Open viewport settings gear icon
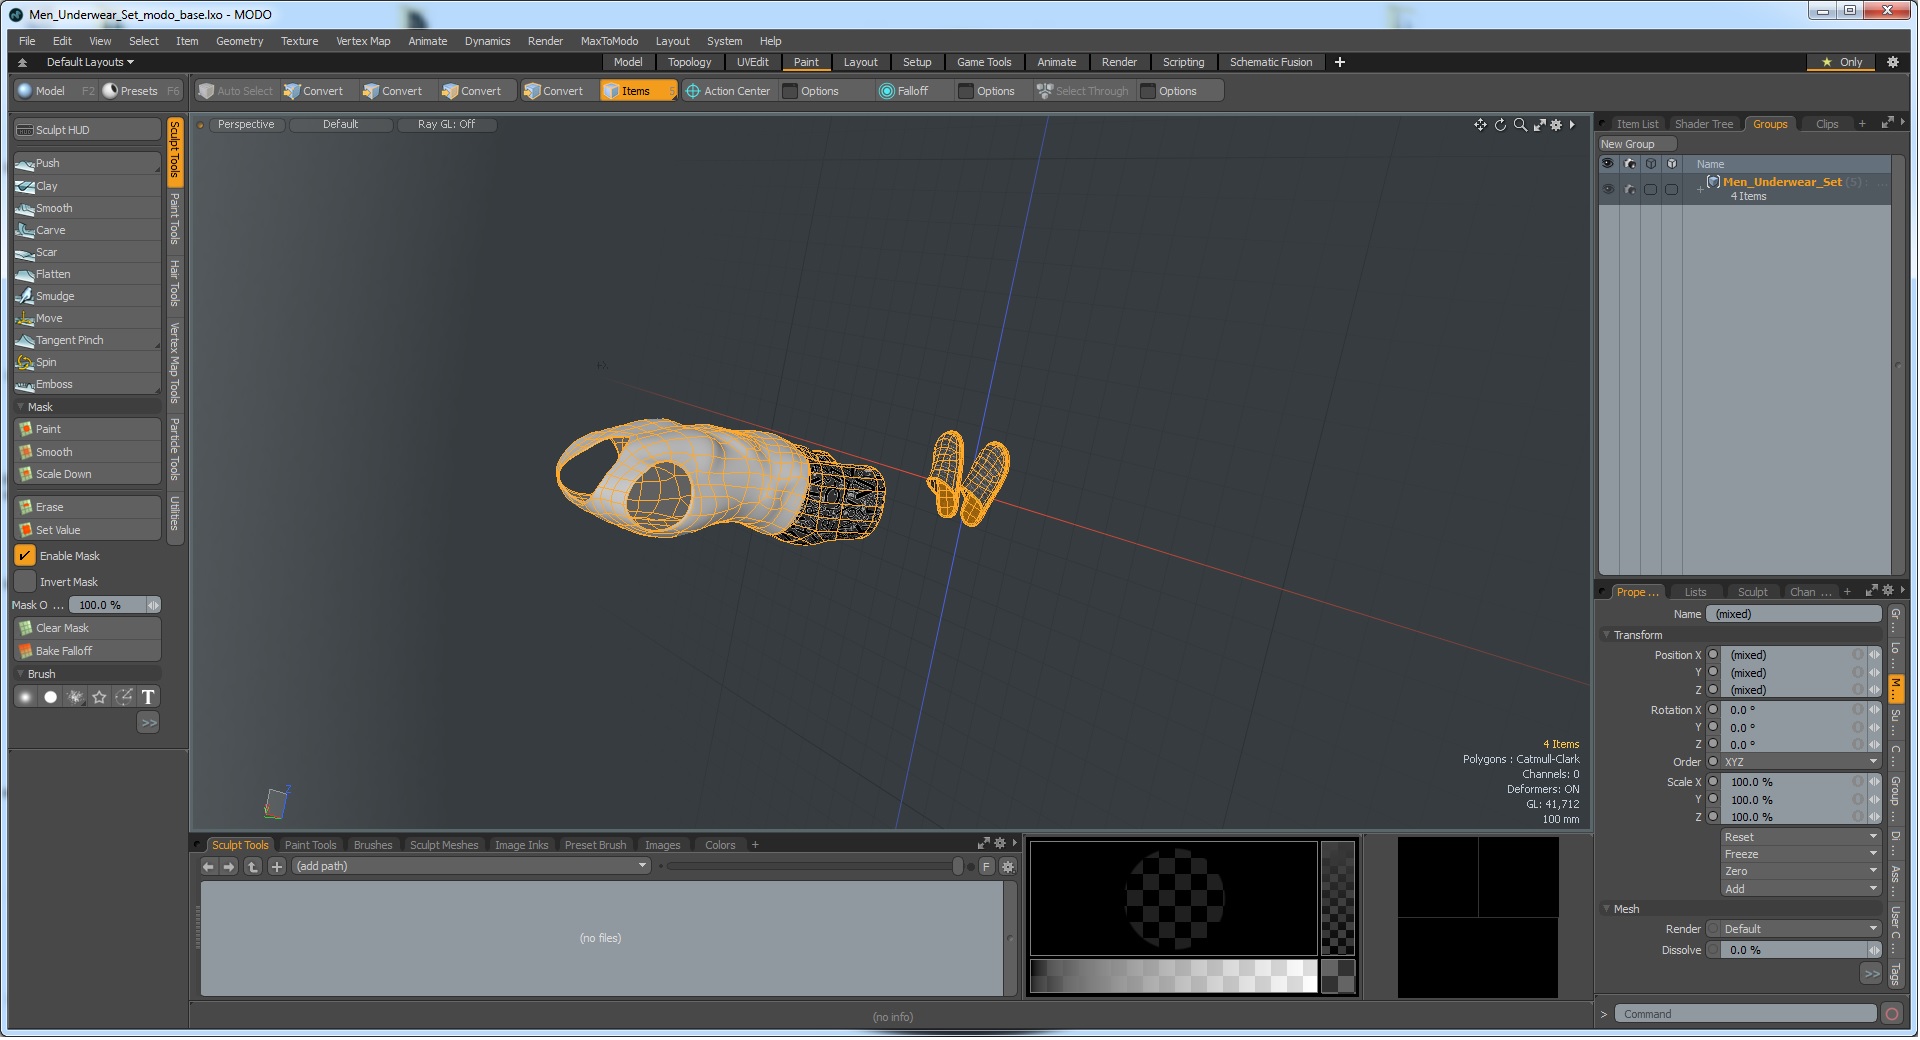This screenshot has width=1920, height=1040. pos(1556,125)
